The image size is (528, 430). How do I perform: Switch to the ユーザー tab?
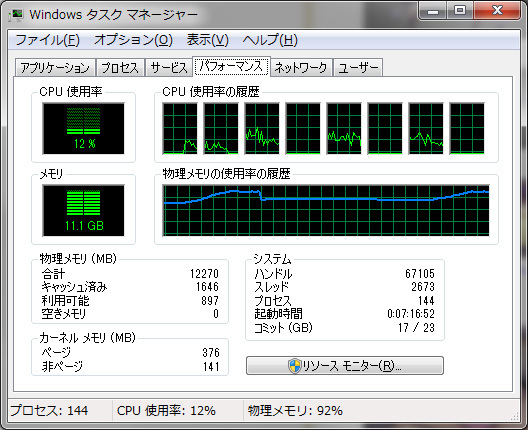click(x=358, y=68)
